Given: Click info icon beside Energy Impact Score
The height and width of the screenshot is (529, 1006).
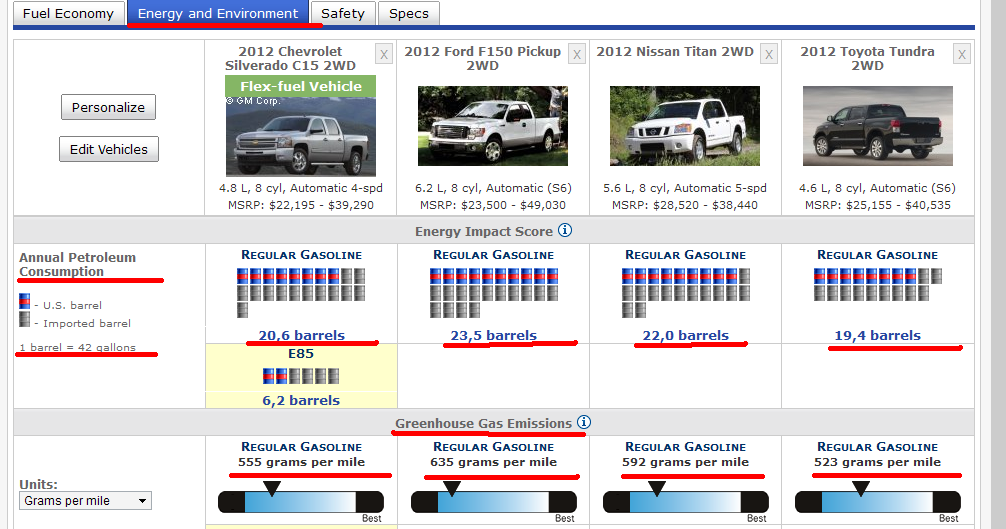Looking at the screenshot, I should click(x=565, y=231).
